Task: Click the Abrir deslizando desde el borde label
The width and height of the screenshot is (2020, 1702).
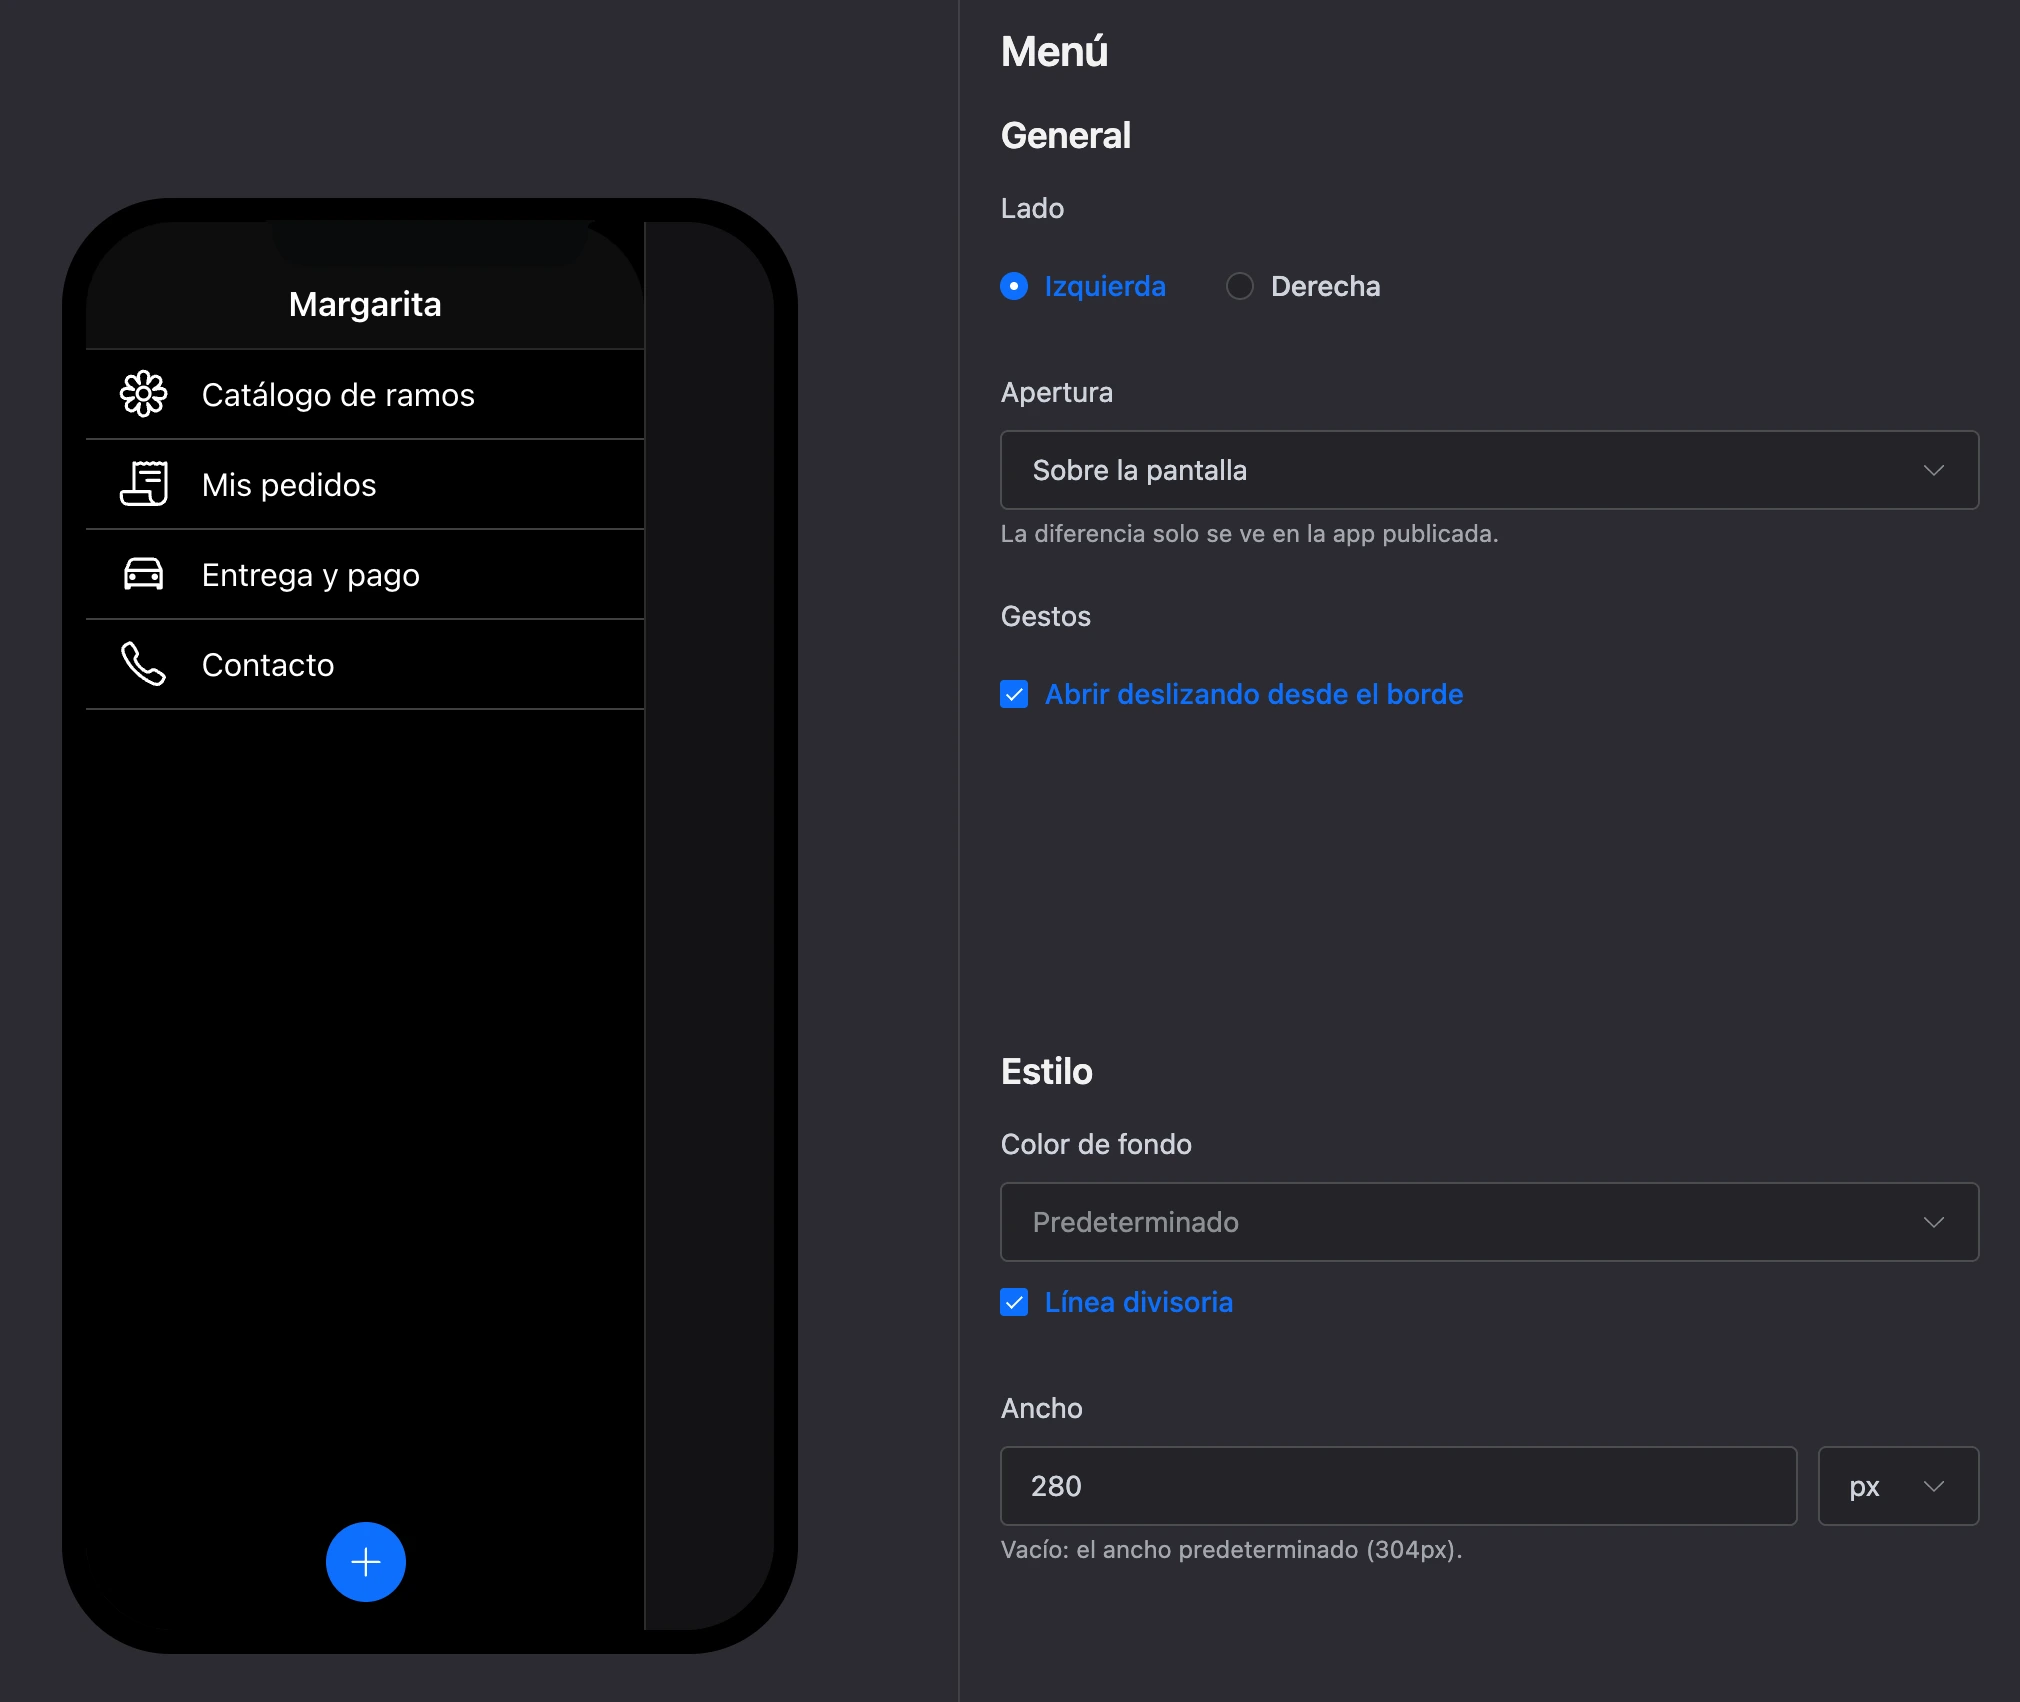Action: [1254, 694]
